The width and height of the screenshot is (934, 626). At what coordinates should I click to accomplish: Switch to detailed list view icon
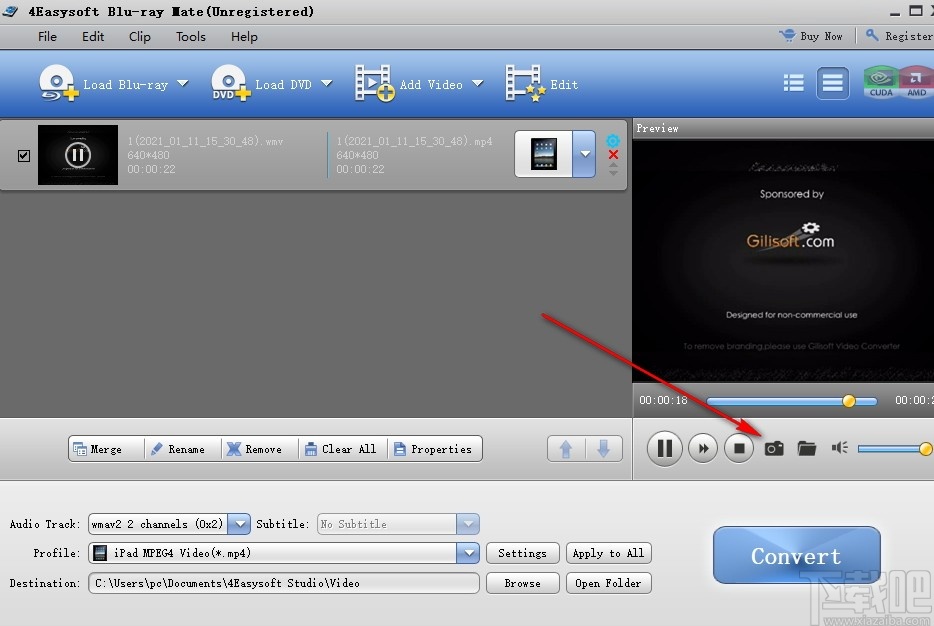pyautogui.click(x=832, y=83)
